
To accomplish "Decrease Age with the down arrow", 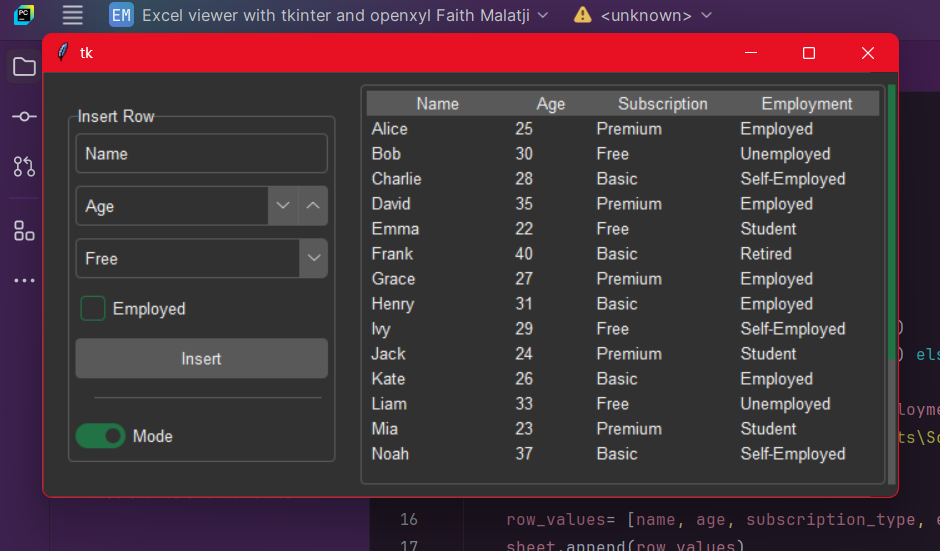I will point(283,206).
